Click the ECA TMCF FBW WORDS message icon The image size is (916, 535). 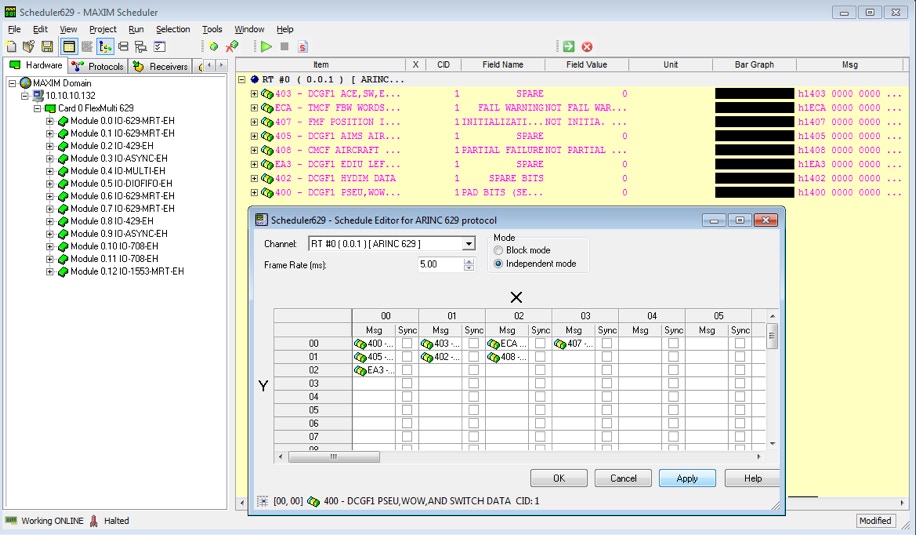[x=267, y=107]
